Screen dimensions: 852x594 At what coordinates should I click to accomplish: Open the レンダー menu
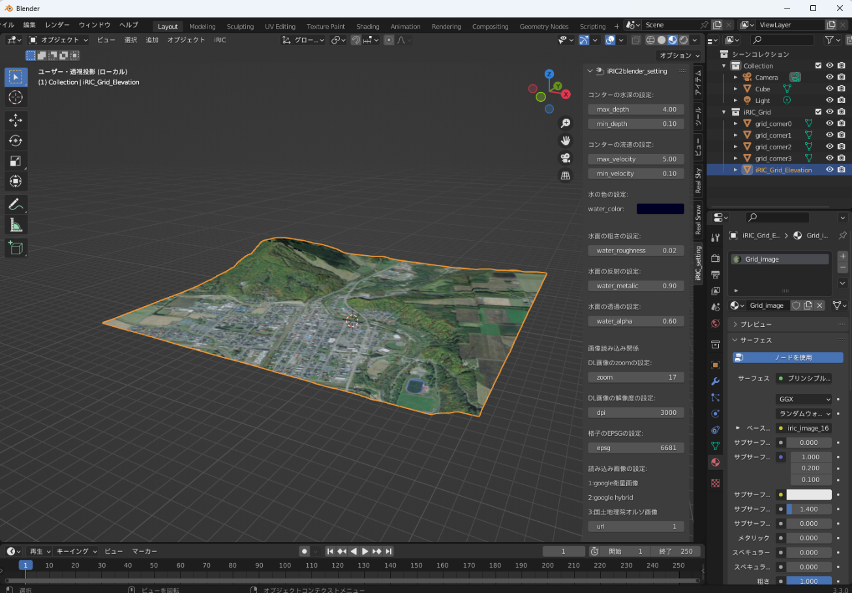point(57,24)
